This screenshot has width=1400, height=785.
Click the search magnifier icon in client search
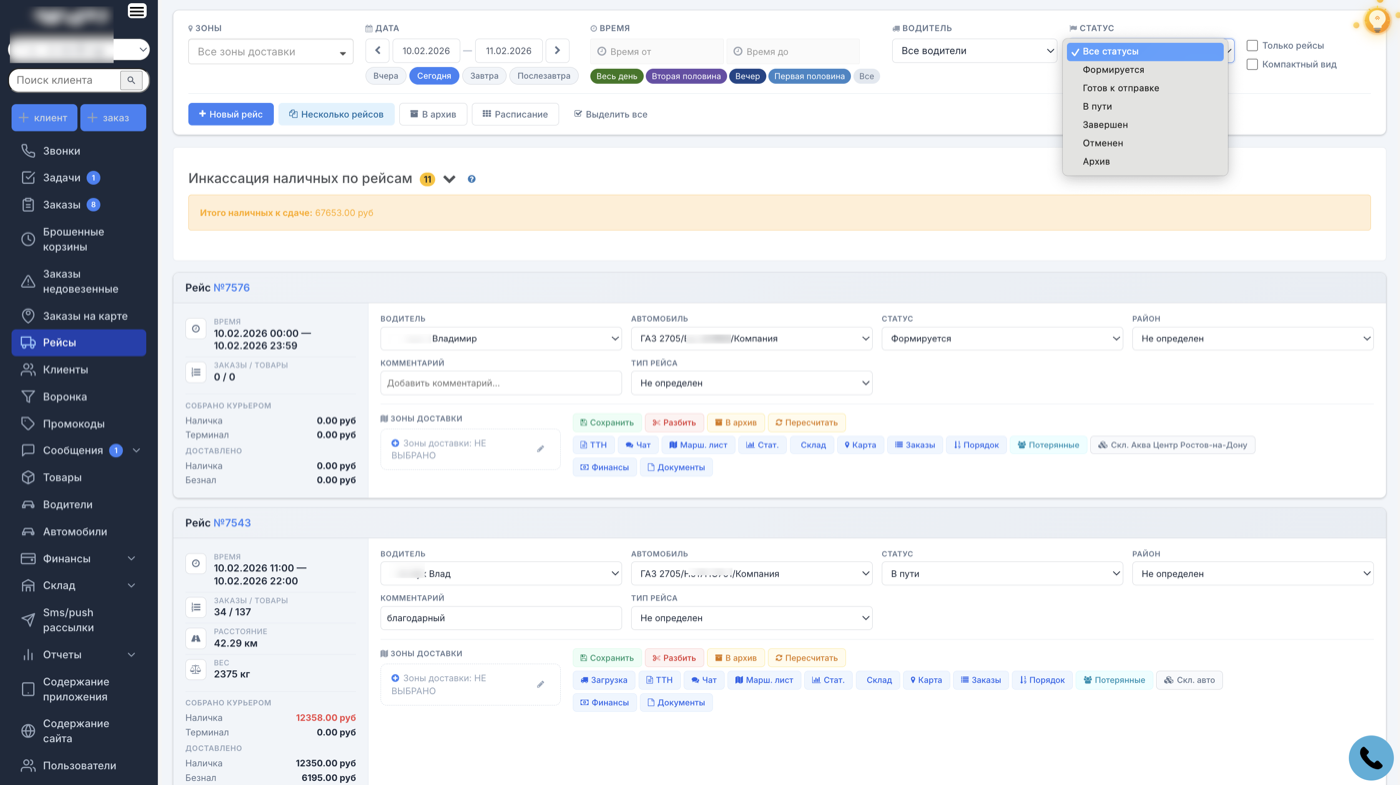click(x=131, y=80)
